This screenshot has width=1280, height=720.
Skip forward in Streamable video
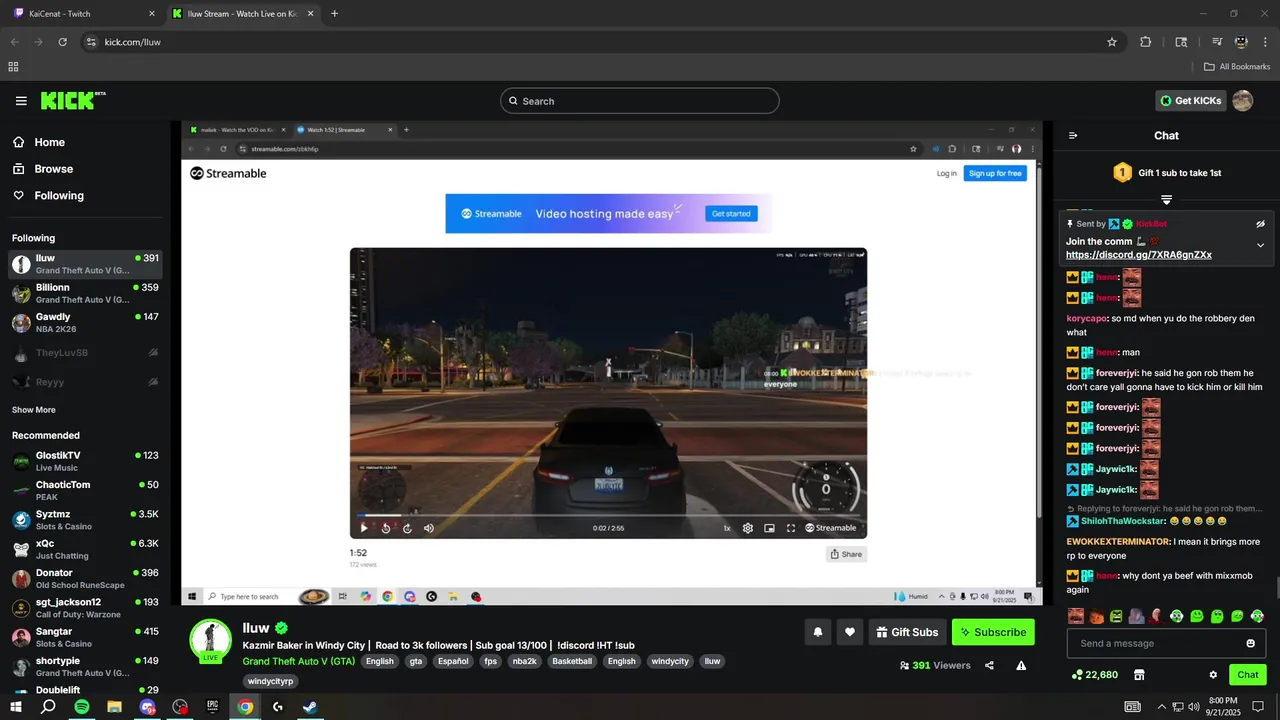pyautogui.click(x=407, y=528)
